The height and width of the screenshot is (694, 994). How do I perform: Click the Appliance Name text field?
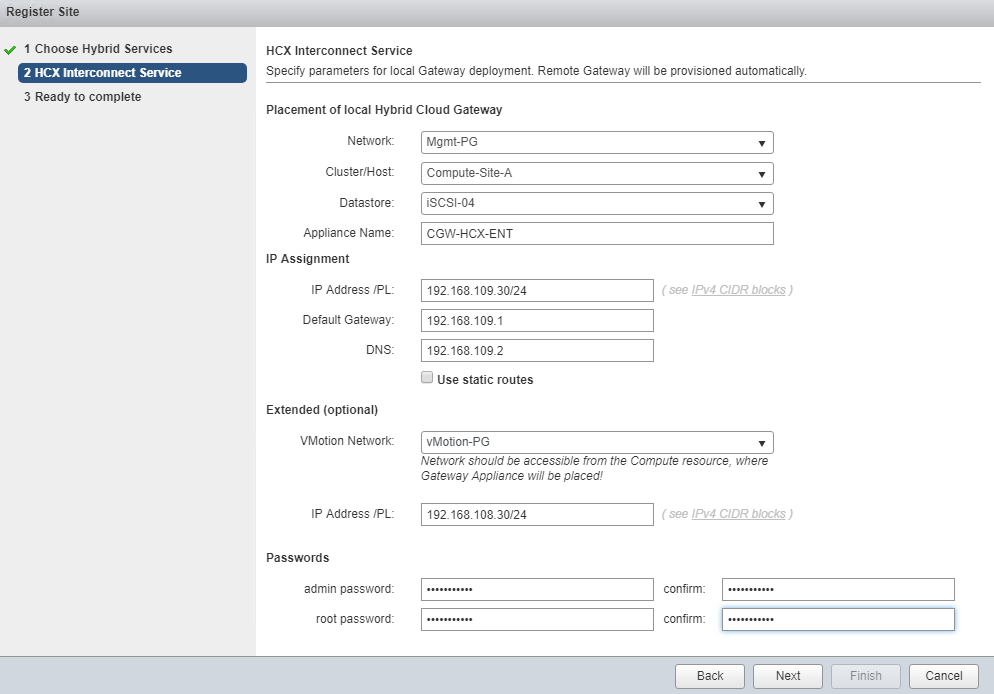(x=597, y=233)
